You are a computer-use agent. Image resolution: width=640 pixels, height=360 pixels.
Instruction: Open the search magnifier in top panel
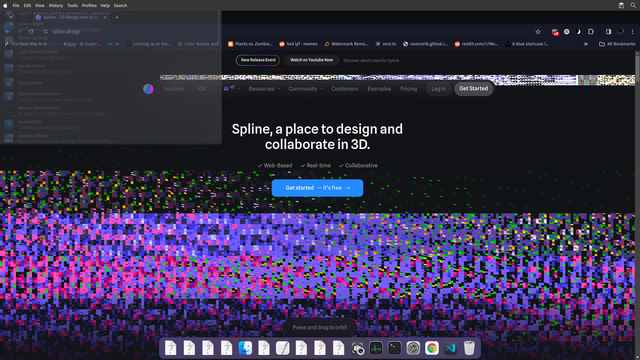click(x=633, y=5)
